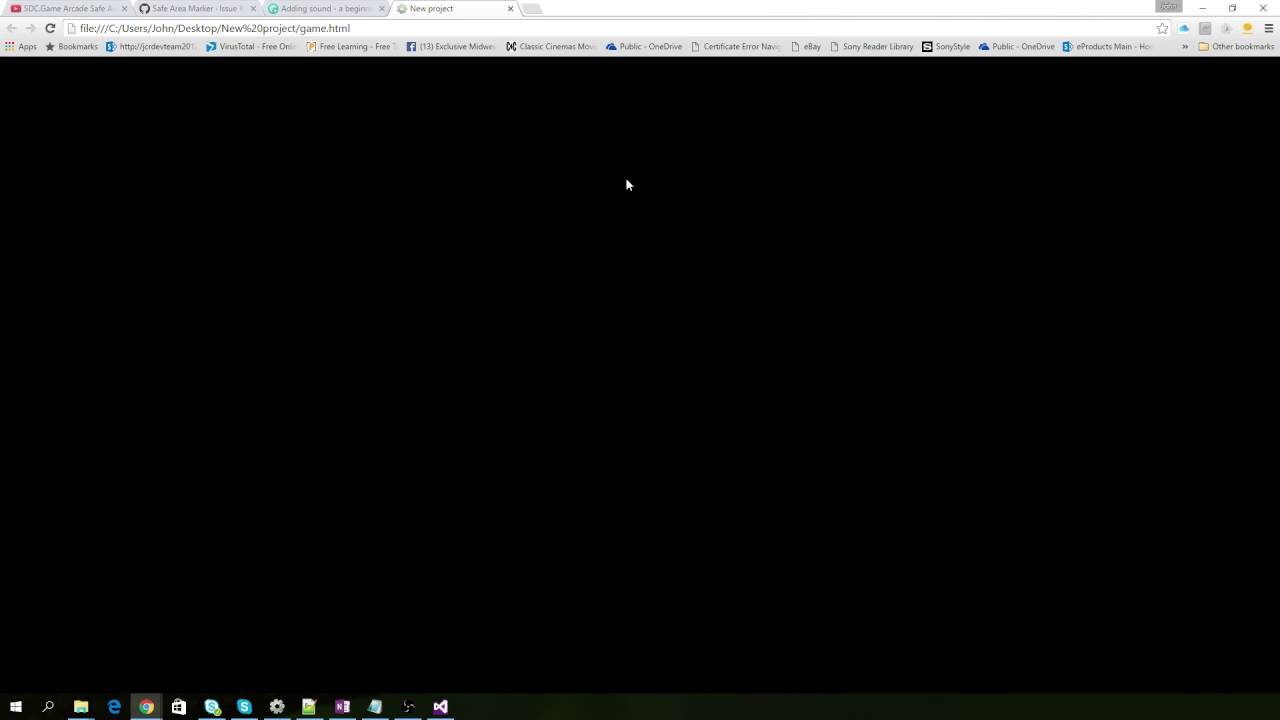The image size is (1280, 720).
Task: Close the Adding sound tab
Action: (382, 8)
